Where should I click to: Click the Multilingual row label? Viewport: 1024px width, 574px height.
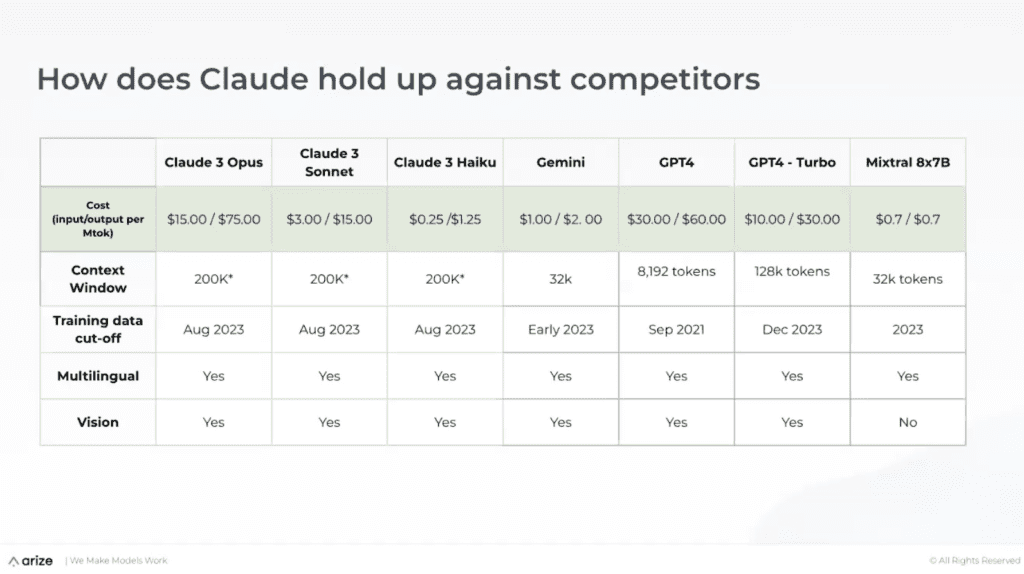click(98, 376)
